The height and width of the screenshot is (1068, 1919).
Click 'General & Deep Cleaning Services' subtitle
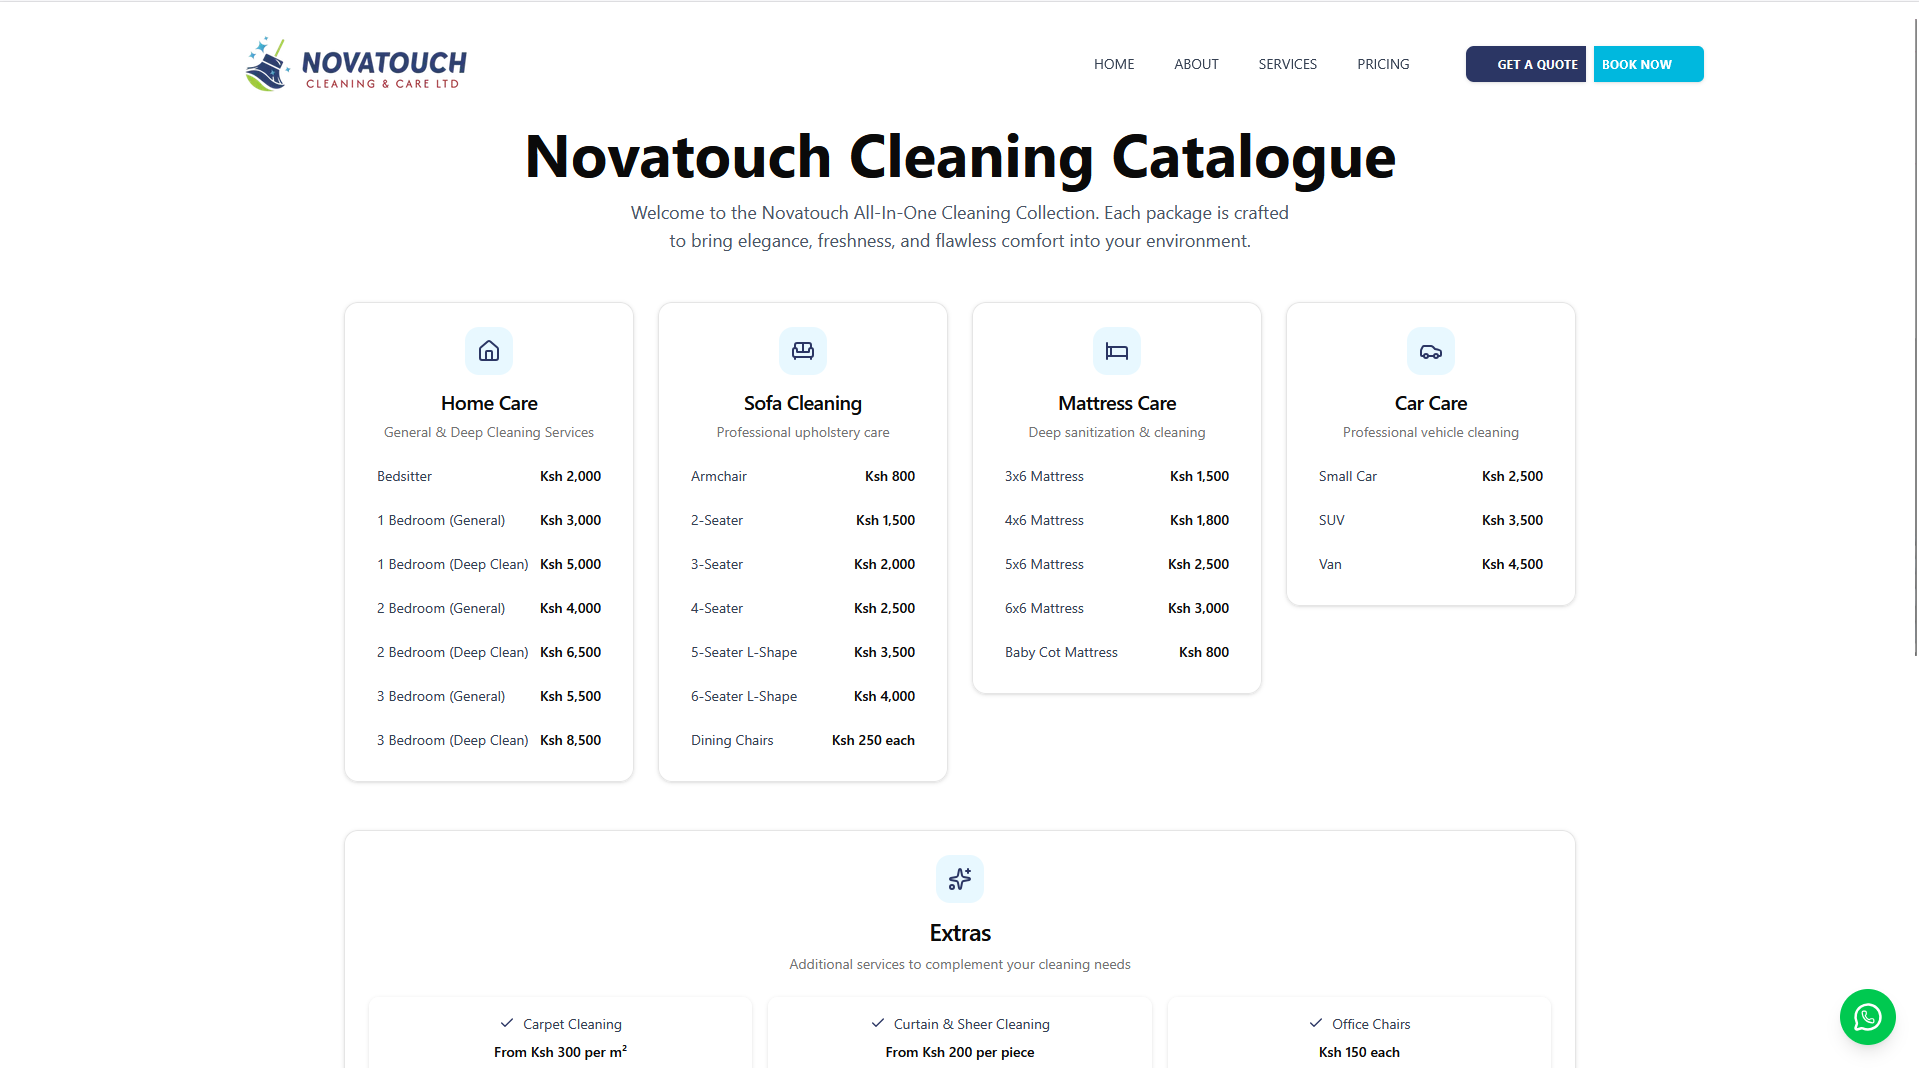[489, 432]
